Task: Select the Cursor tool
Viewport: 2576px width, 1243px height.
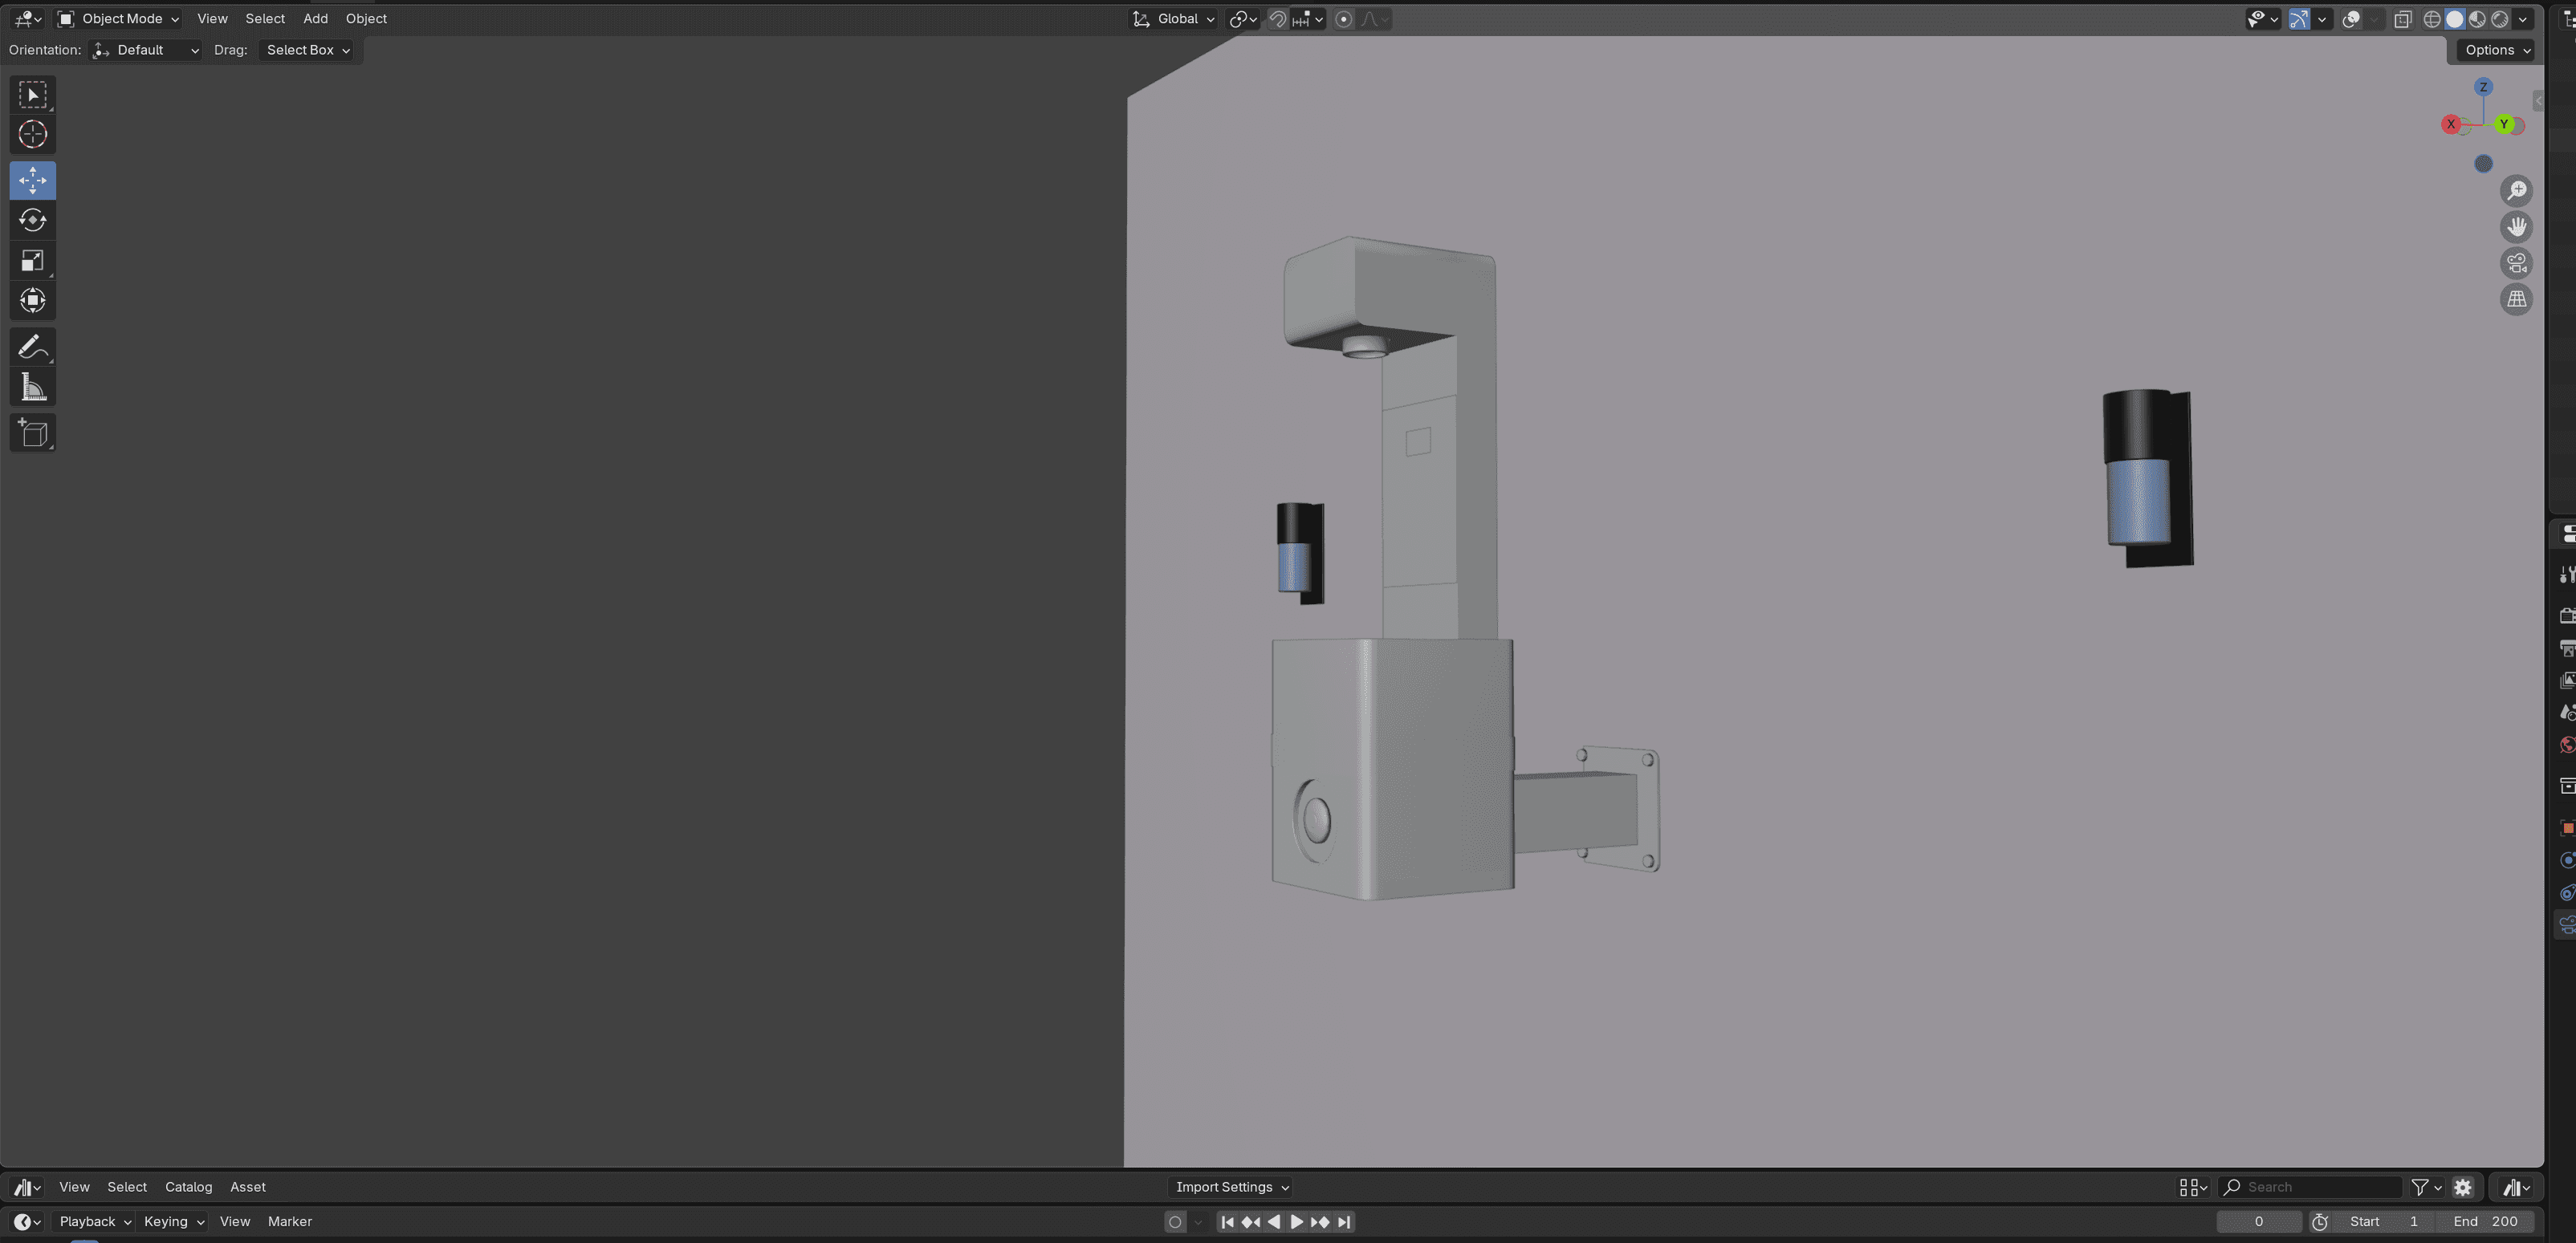Action: 32,135
